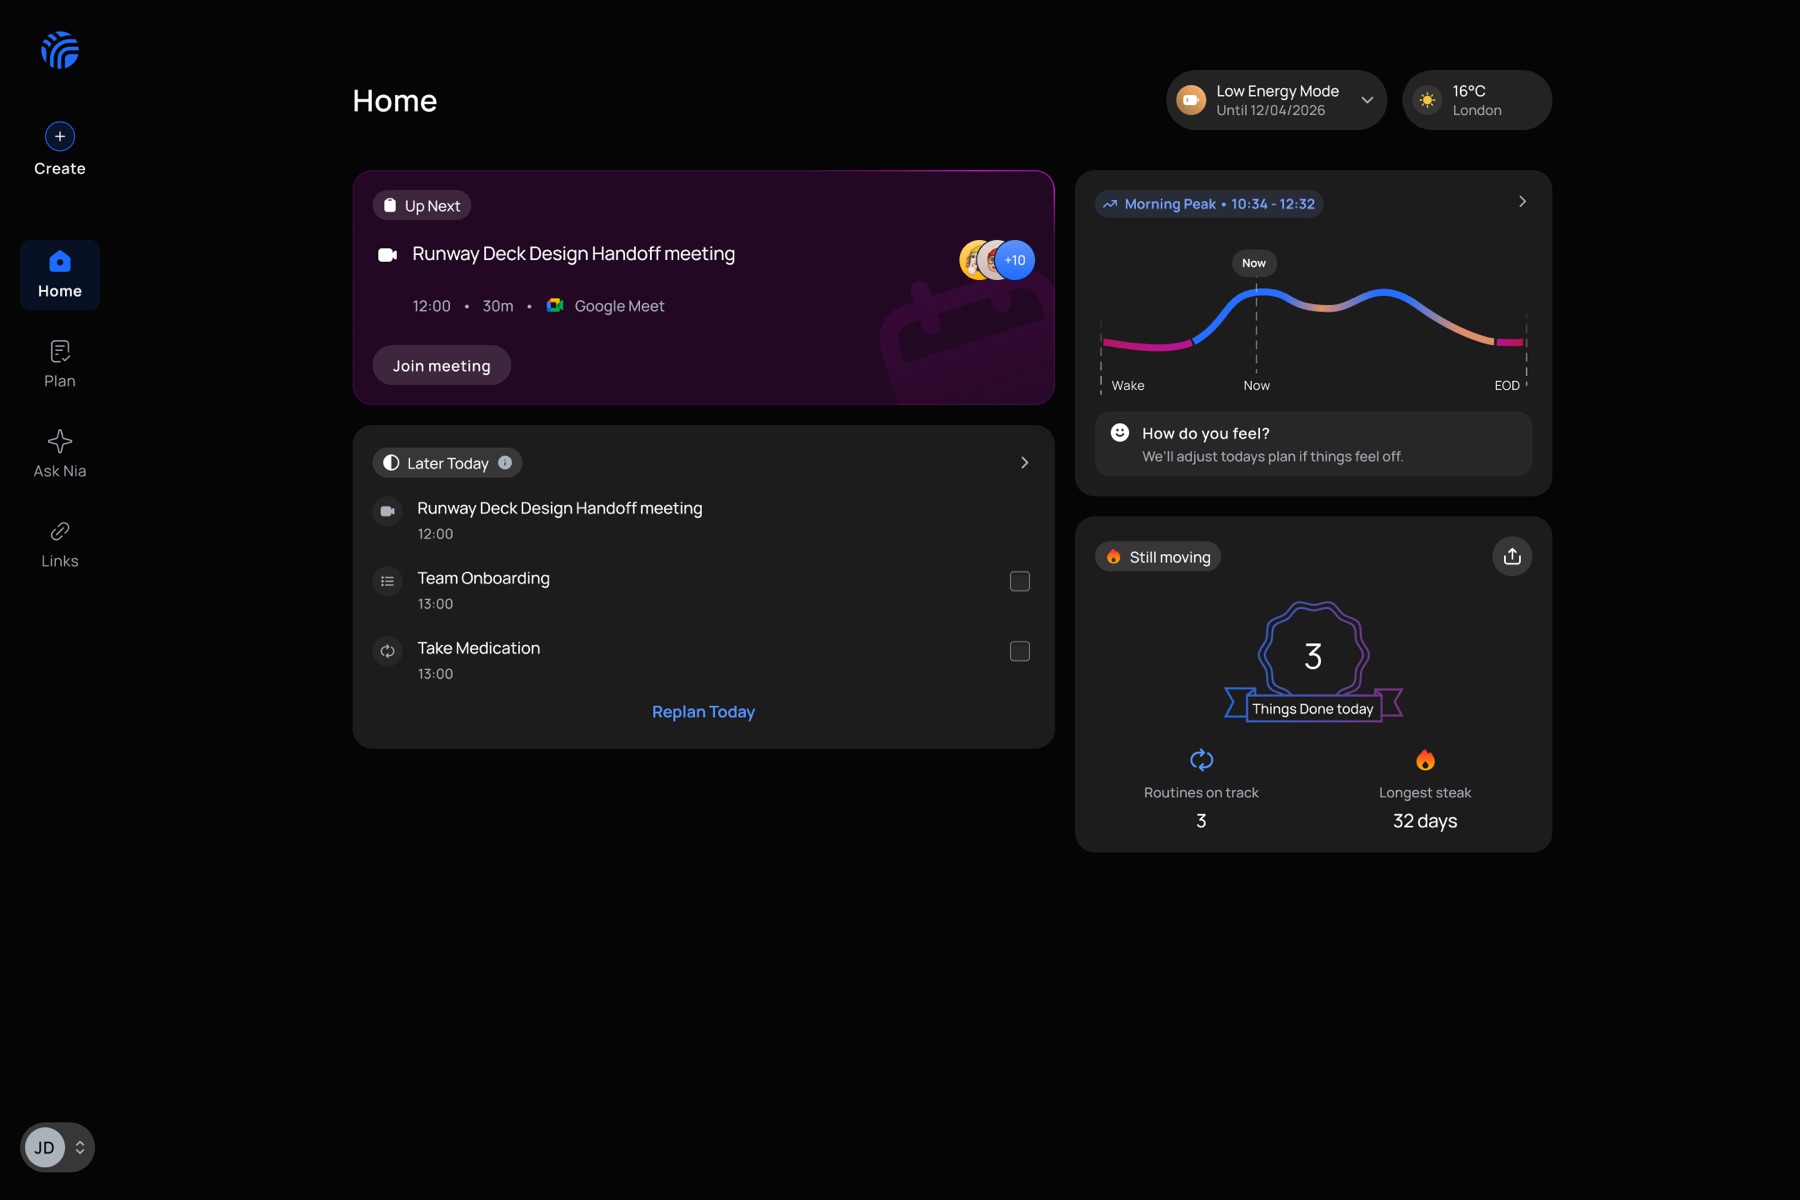Check the Take Medication checkbox
The width and height of the screenshot is (1800, 1200).
click(1020, 651)
